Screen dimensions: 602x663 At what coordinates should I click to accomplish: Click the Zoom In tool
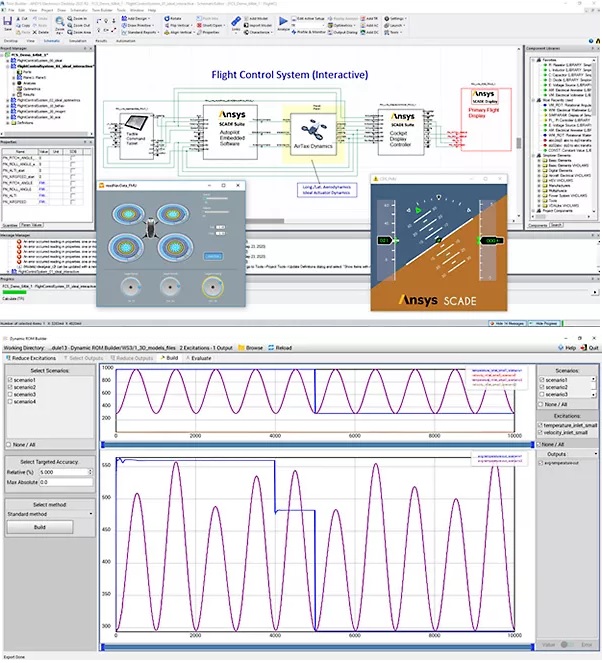click(x=77, y=19)
